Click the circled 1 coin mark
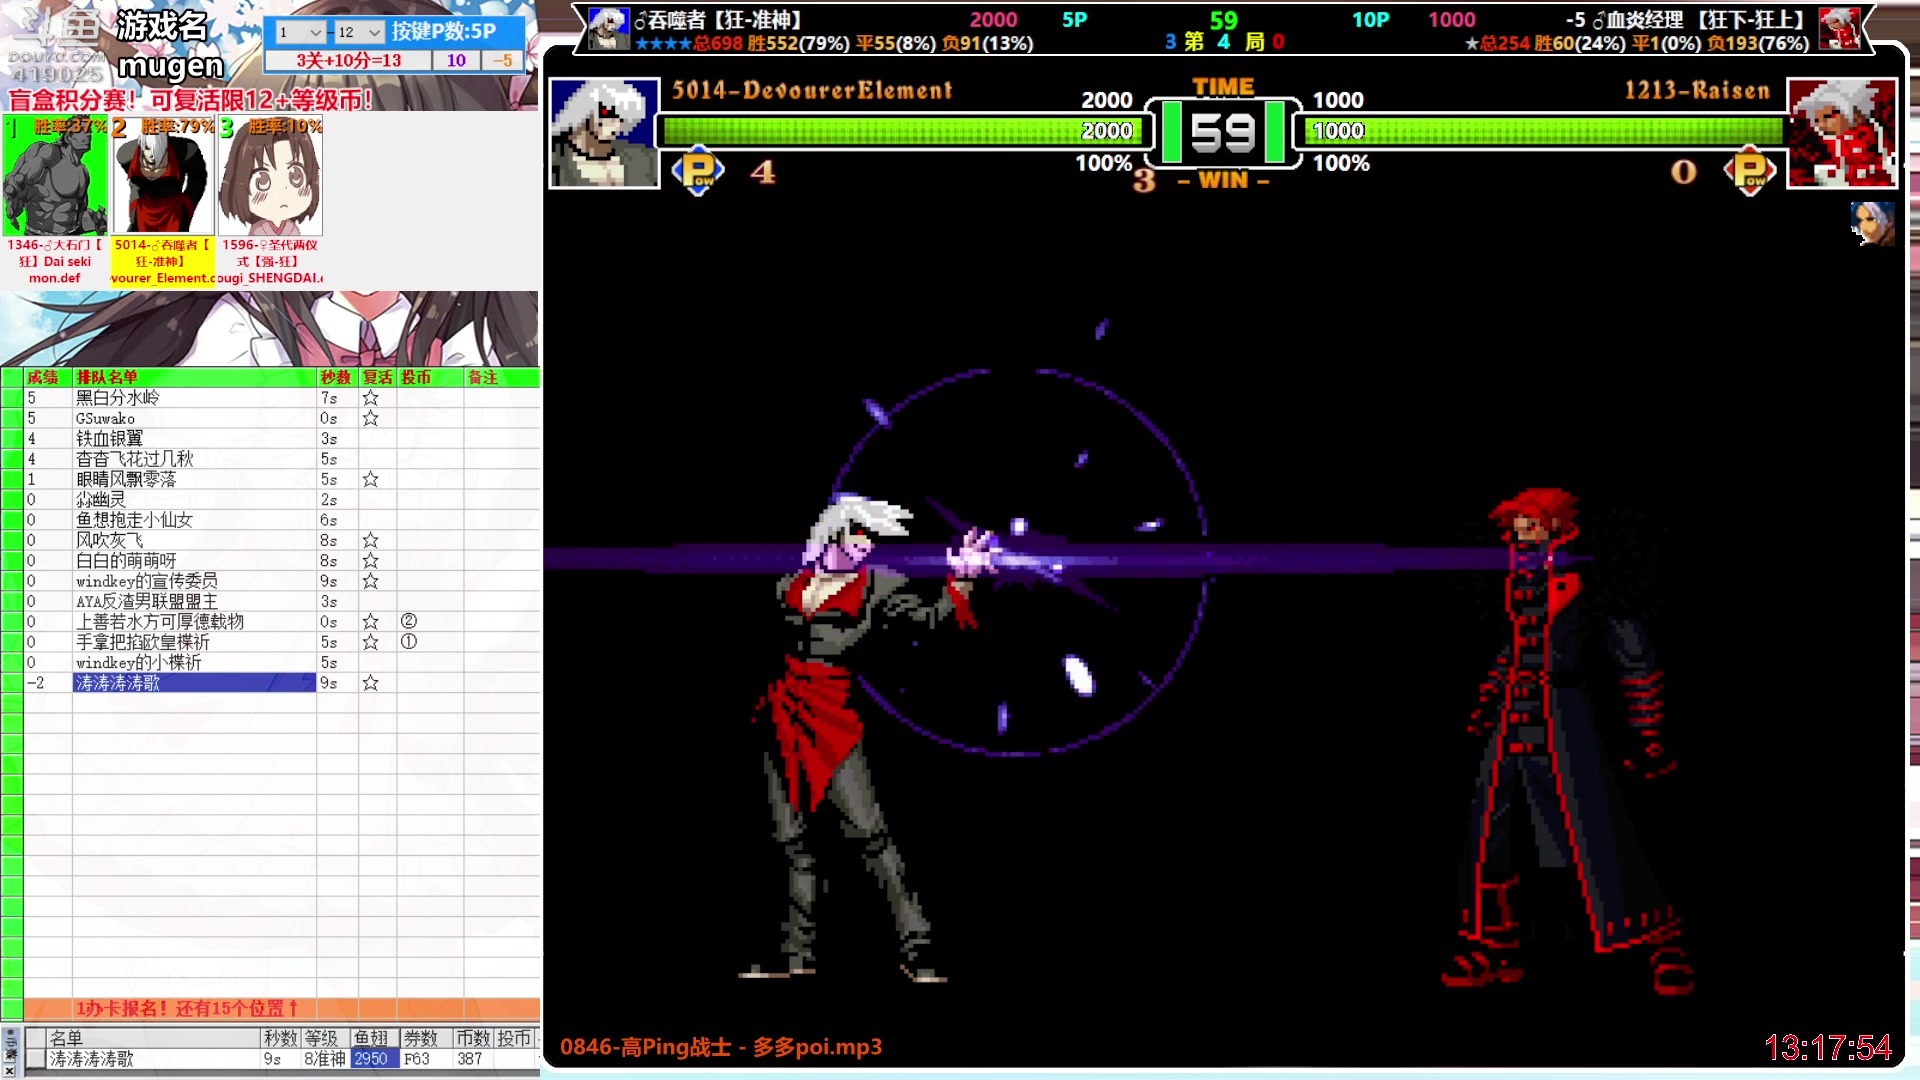Image resolution: width=1920 pixels, height=1080 pixels. (x=408, y=642)
